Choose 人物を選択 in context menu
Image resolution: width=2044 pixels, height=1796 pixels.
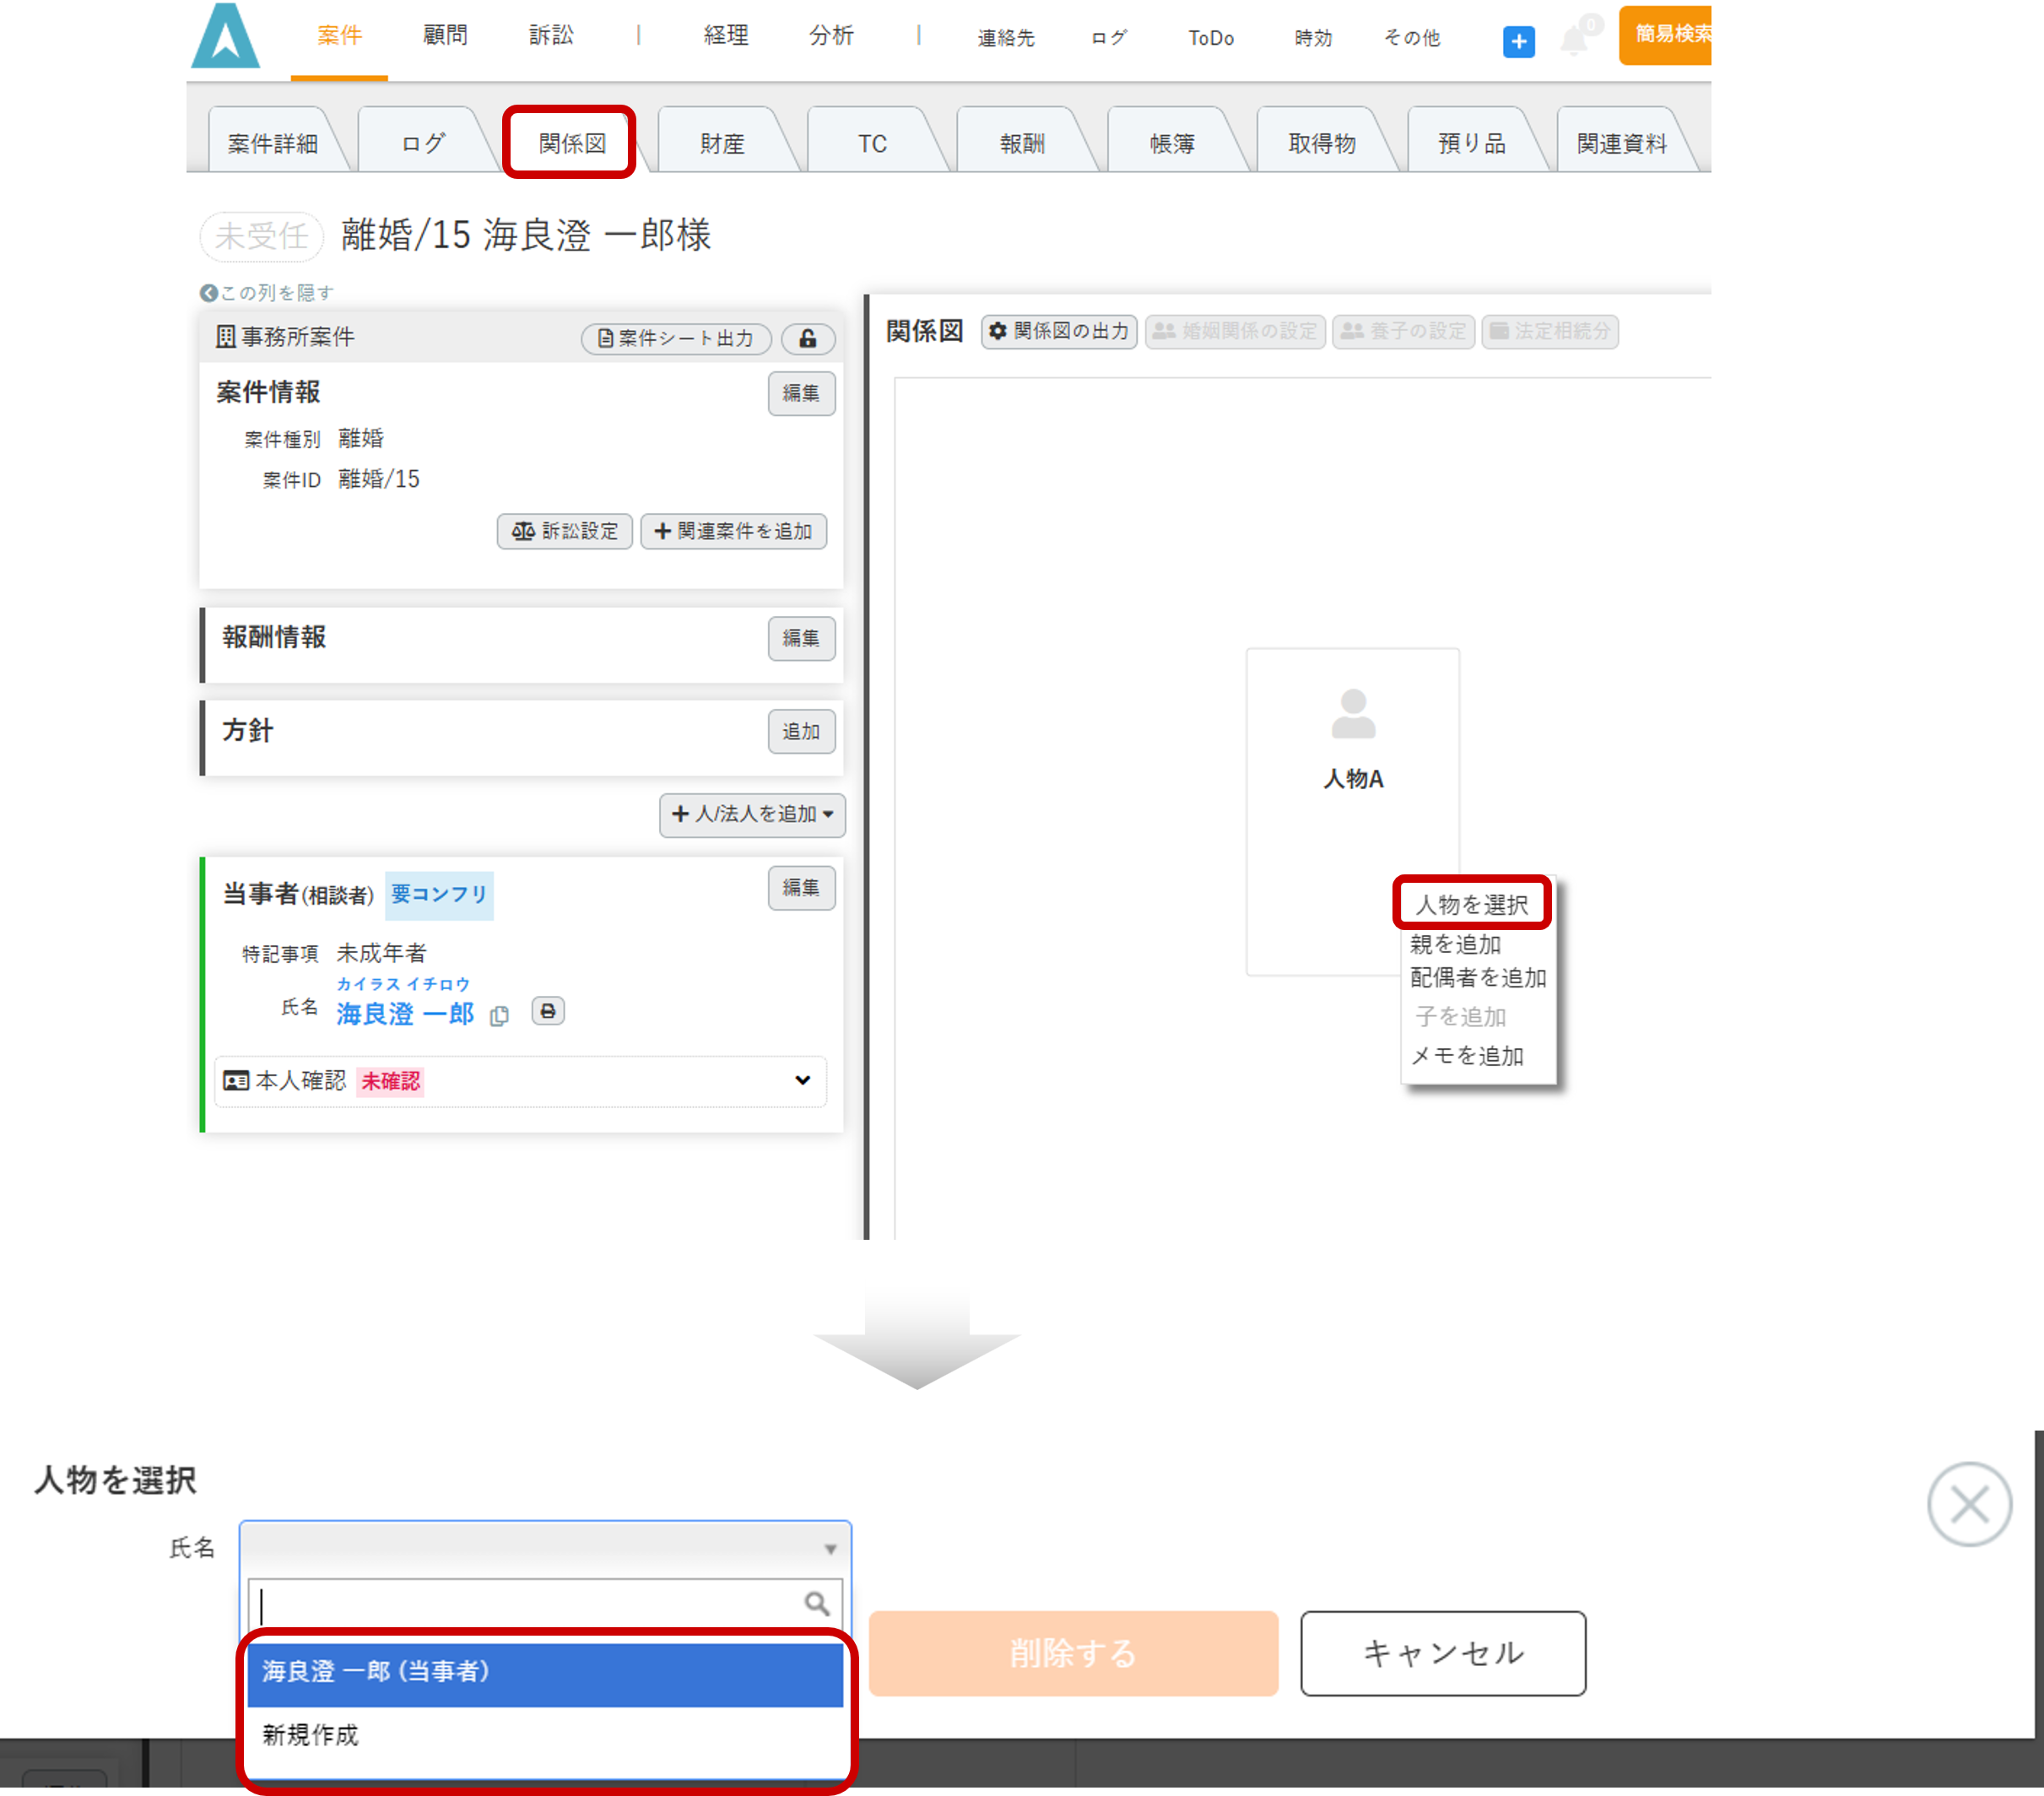1472,904
